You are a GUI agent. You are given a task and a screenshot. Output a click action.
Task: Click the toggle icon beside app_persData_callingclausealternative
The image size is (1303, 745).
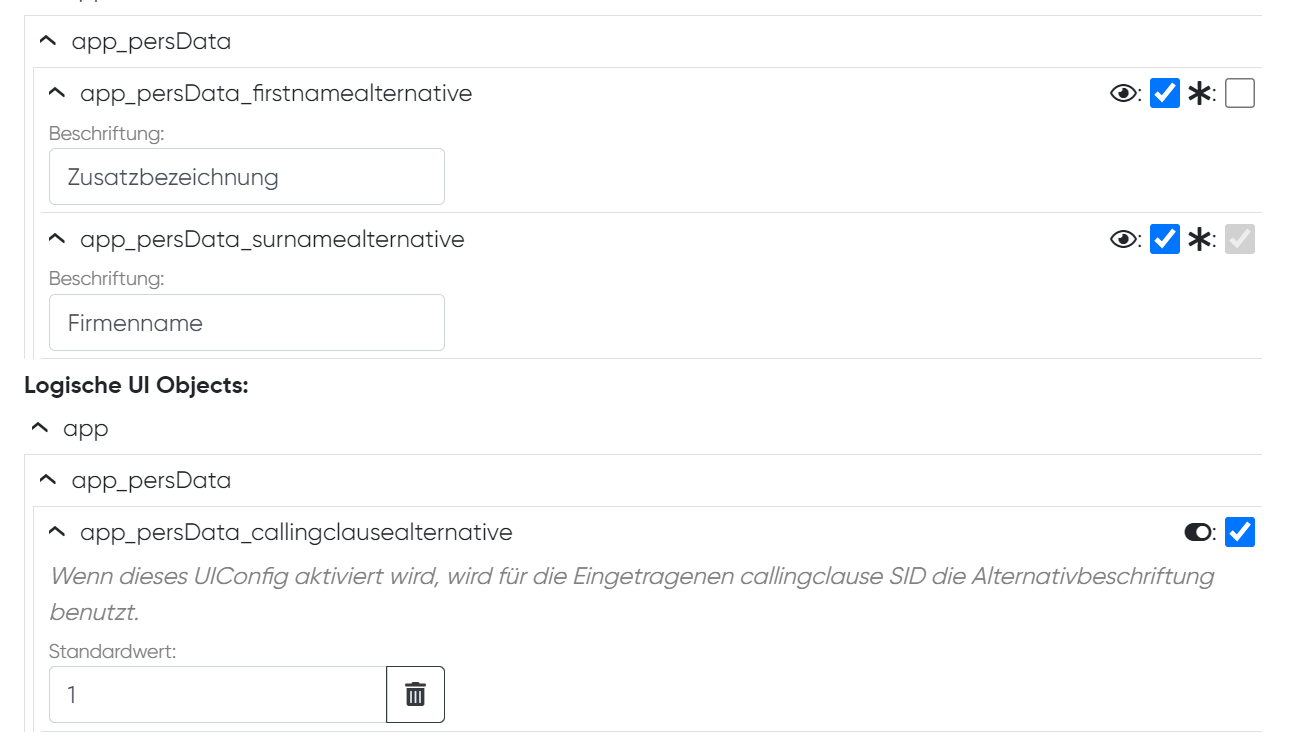click(1197, 532)
